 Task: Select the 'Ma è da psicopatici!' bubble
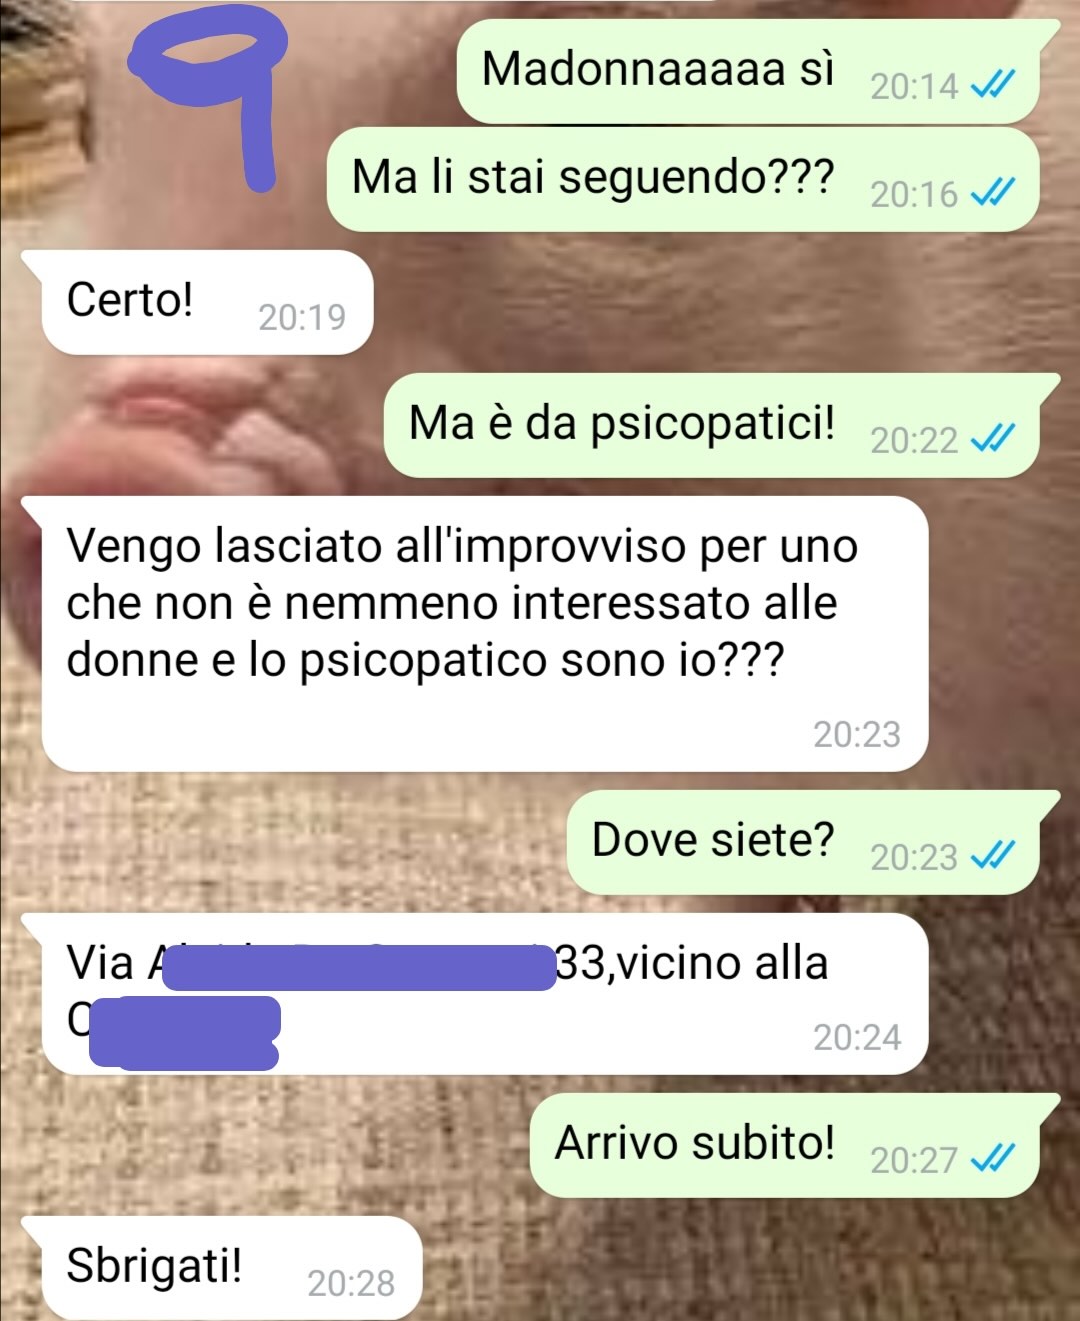(721, 425)
